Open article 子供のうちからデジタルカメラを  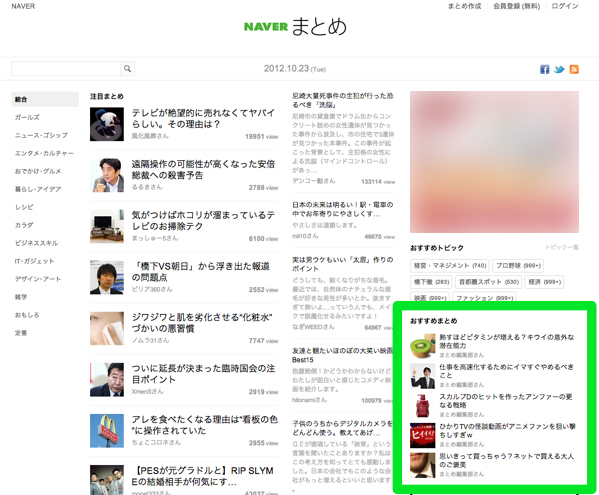(343, 428)
